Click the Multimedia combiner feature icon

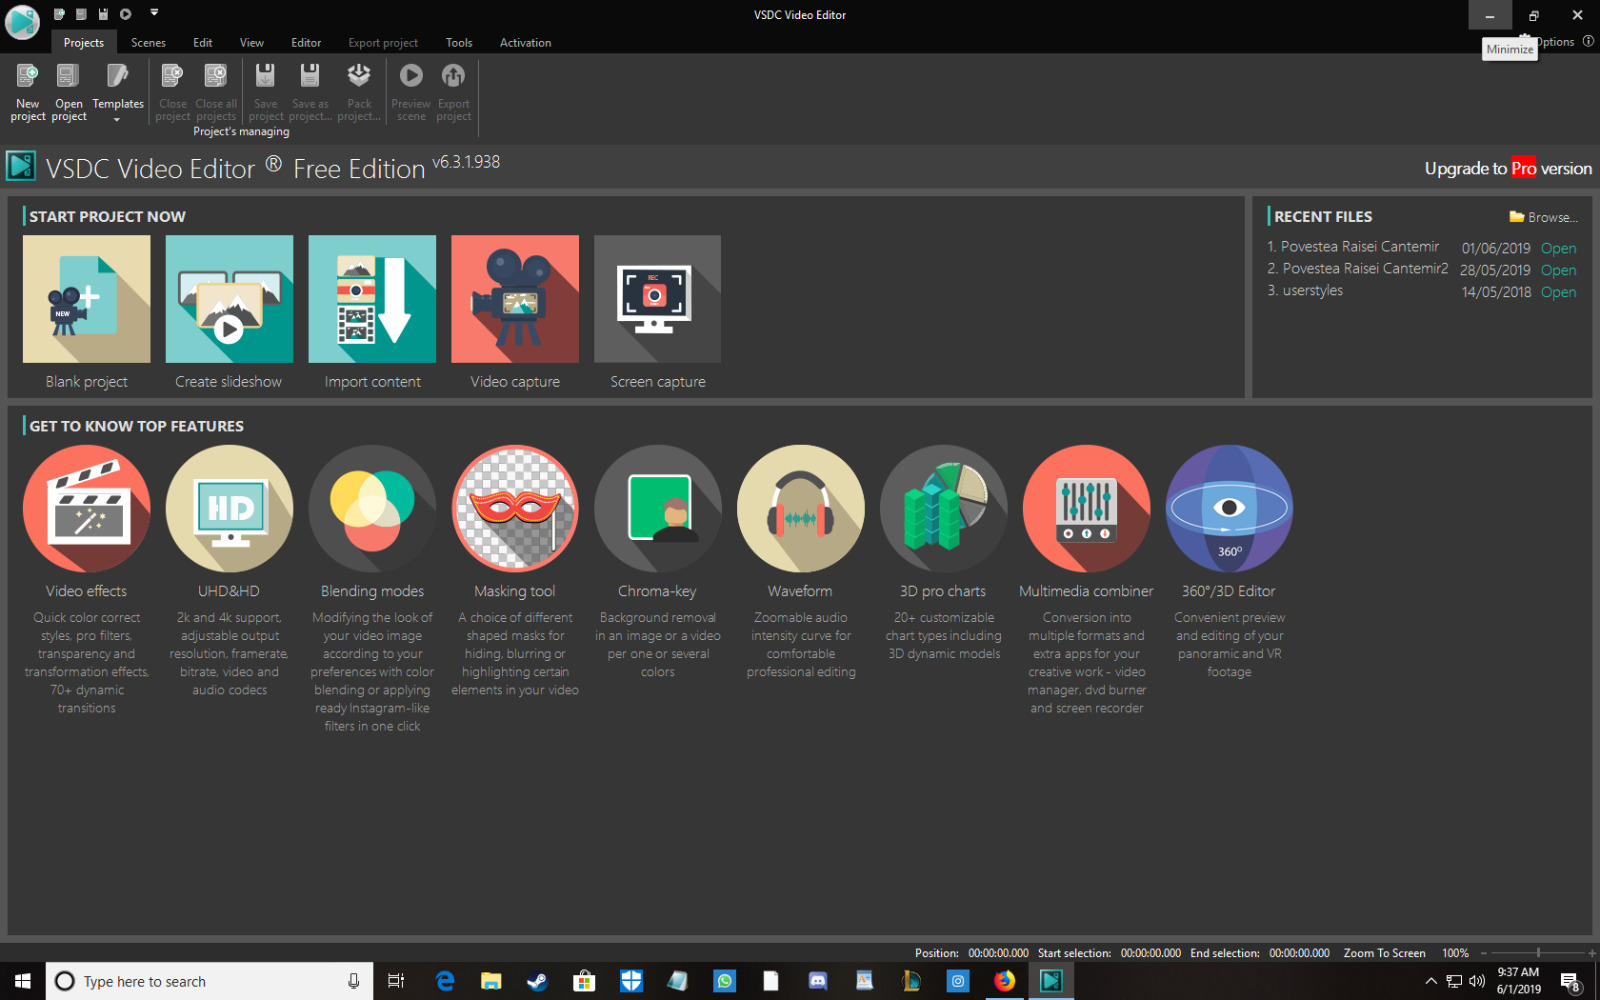point(1086,509)
